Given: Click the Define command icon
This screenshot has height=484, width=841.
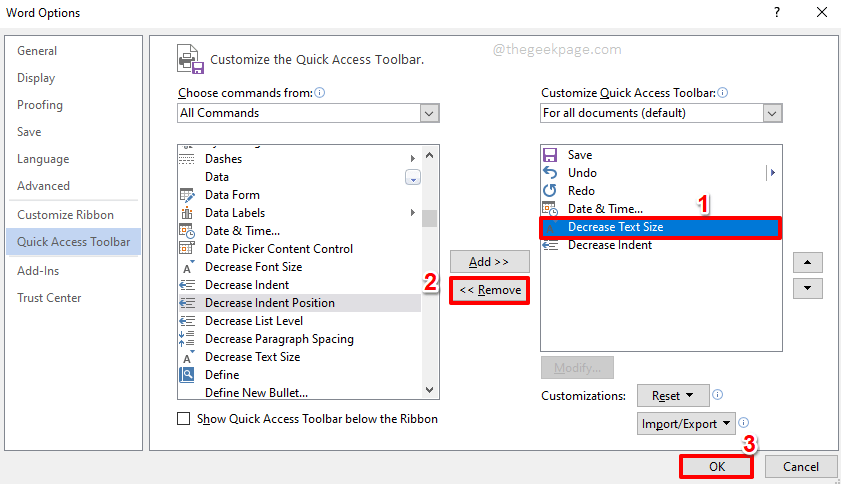Looking at the screenshot, I should click(x=186, y=375).
